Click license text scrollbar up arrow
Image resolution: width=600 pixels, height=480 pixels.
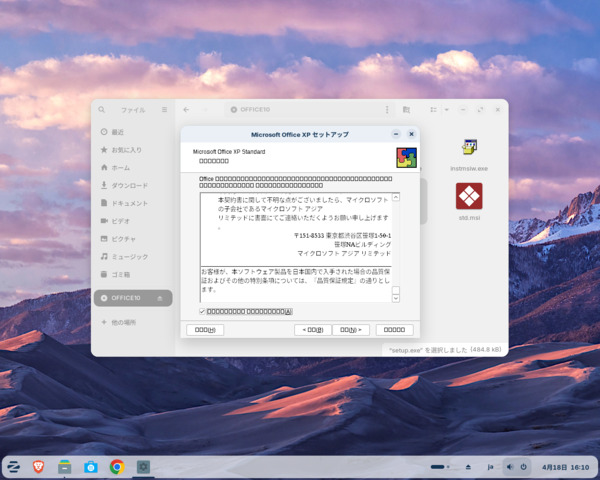tap(396, 197)
